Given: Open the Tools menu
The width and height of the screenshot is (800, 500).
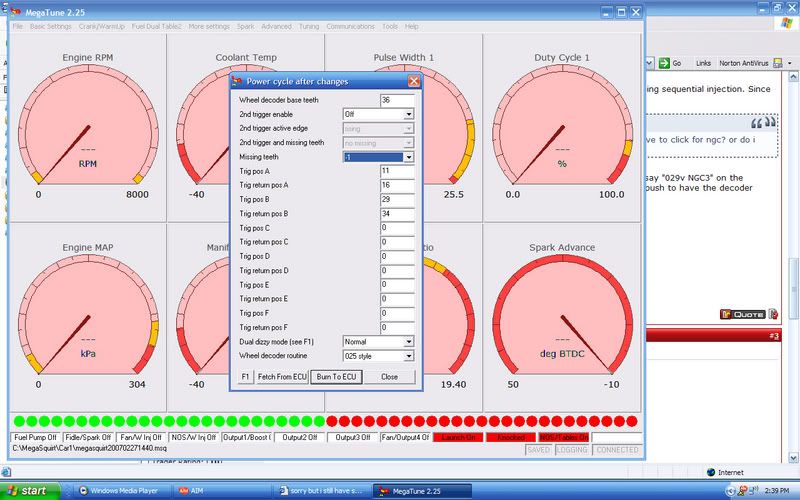Looking at the screenshot, I should pos(390,27).
